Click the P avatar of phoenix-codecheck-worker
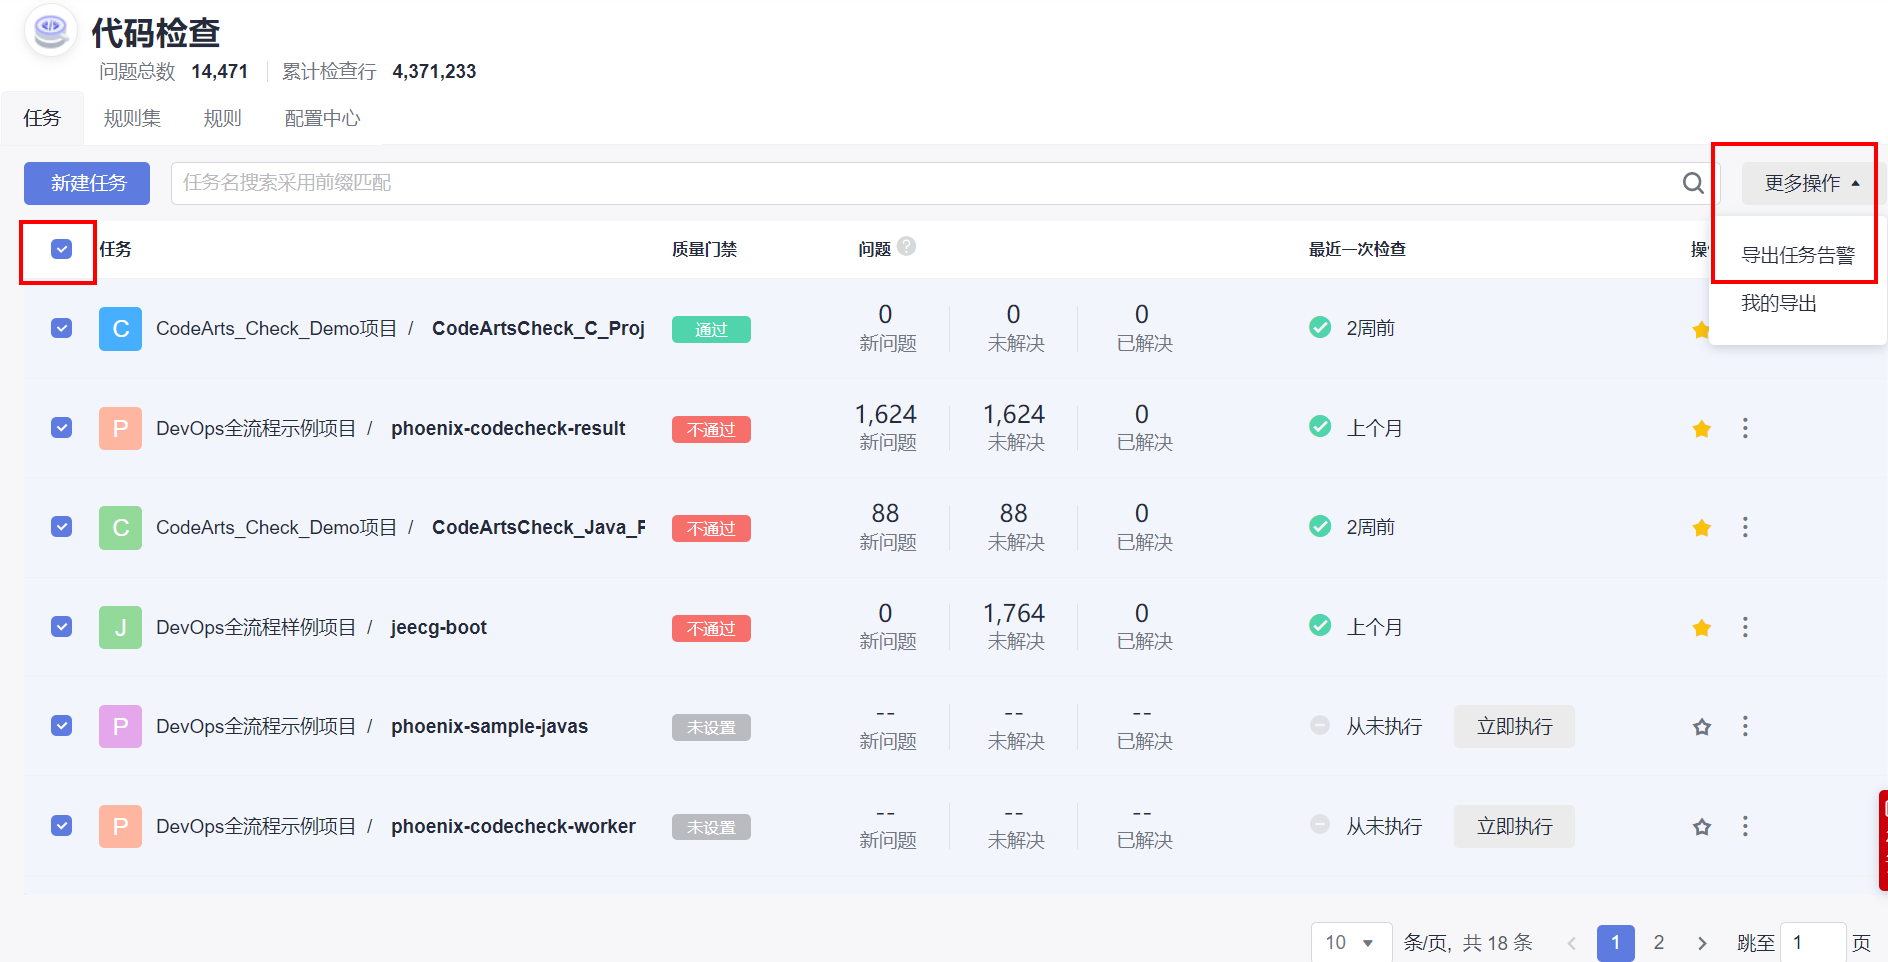This screenshot has height=962, width=1888. pyautogui.click(x=120, y=827)
